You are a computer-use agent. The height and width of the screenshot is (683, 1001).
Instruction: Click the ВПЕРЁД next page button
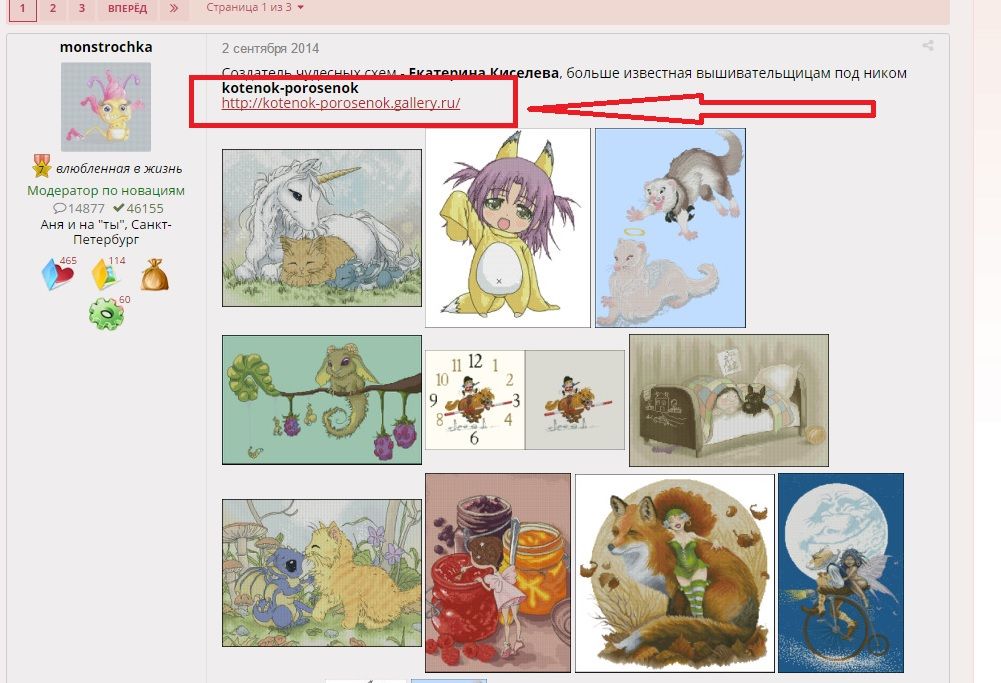127,9
